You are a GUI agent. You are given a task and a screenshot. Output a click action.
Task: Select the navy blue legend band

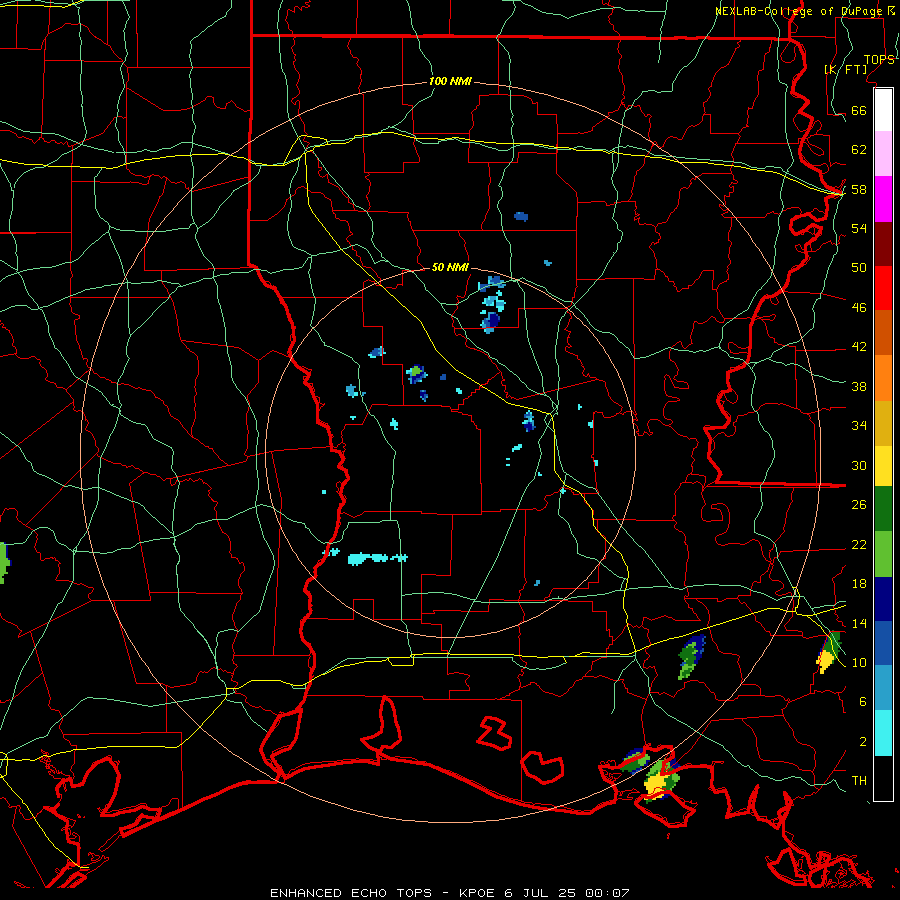coord(883,599)
